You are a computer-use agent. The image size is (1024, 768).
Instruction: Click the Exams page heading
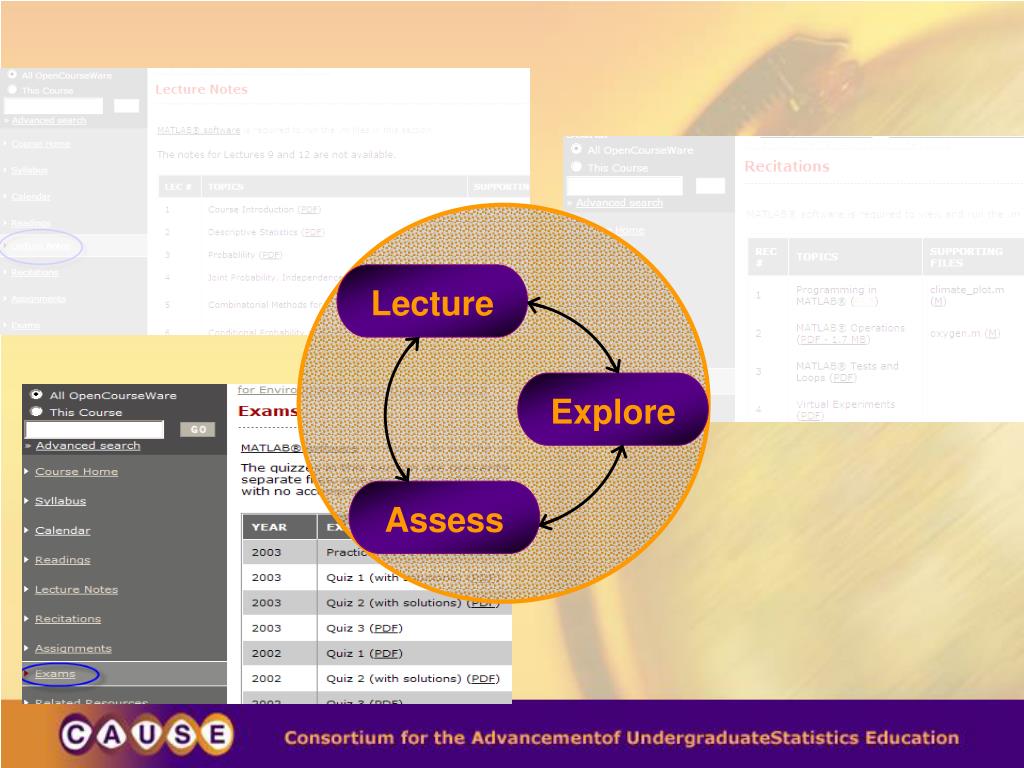[268, 411]
